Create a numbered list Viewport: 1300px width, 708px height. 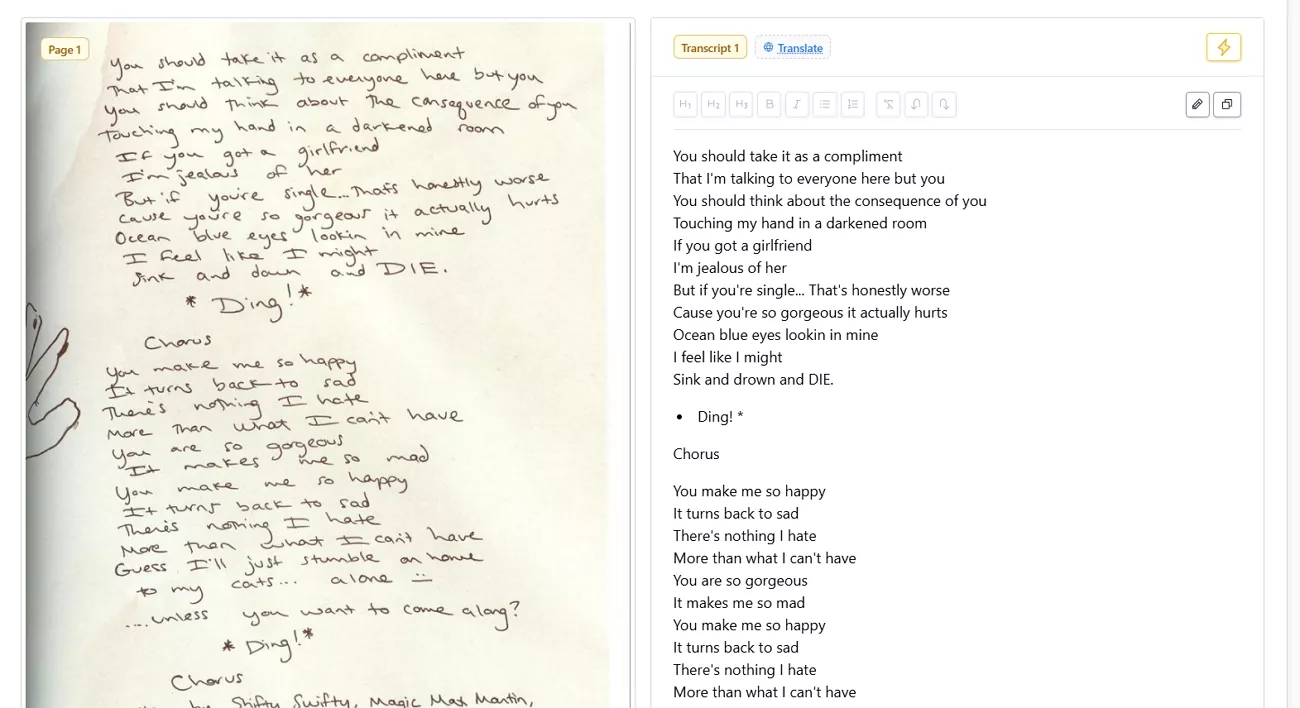[x=853, y=104]
